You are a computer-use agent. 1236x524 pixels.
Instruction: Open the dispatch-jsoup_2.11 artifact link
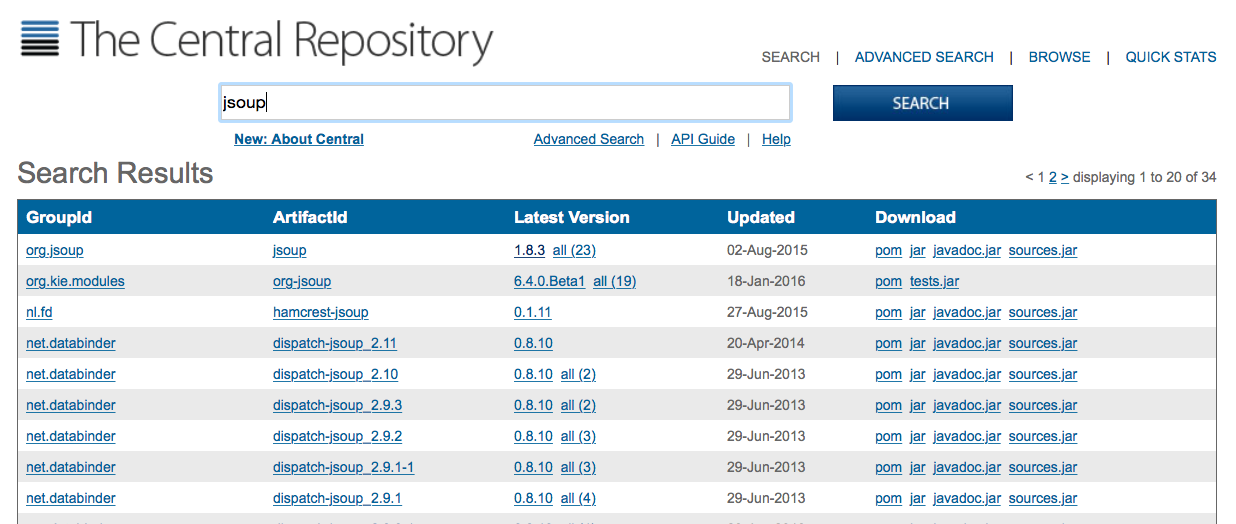[335, 343]
